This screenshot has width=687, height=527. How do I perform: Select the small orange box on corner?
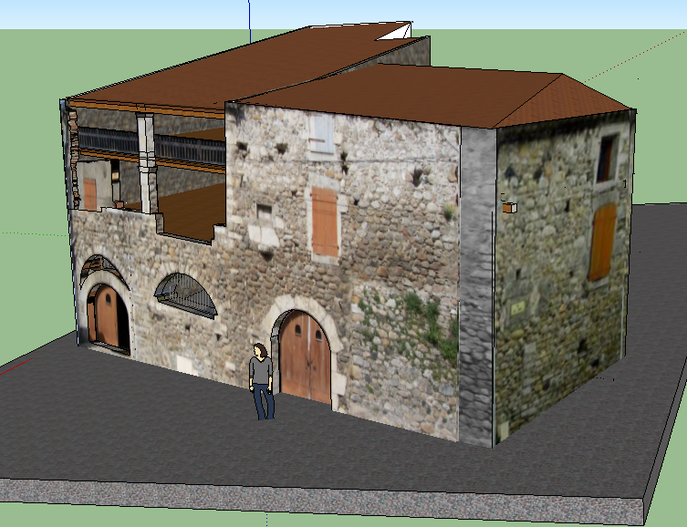(510, 208)
